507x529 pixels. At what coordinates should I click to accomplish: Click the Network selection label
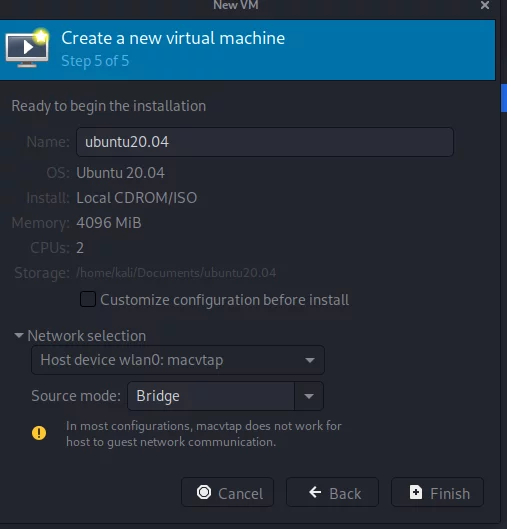(x=87, y=336)
